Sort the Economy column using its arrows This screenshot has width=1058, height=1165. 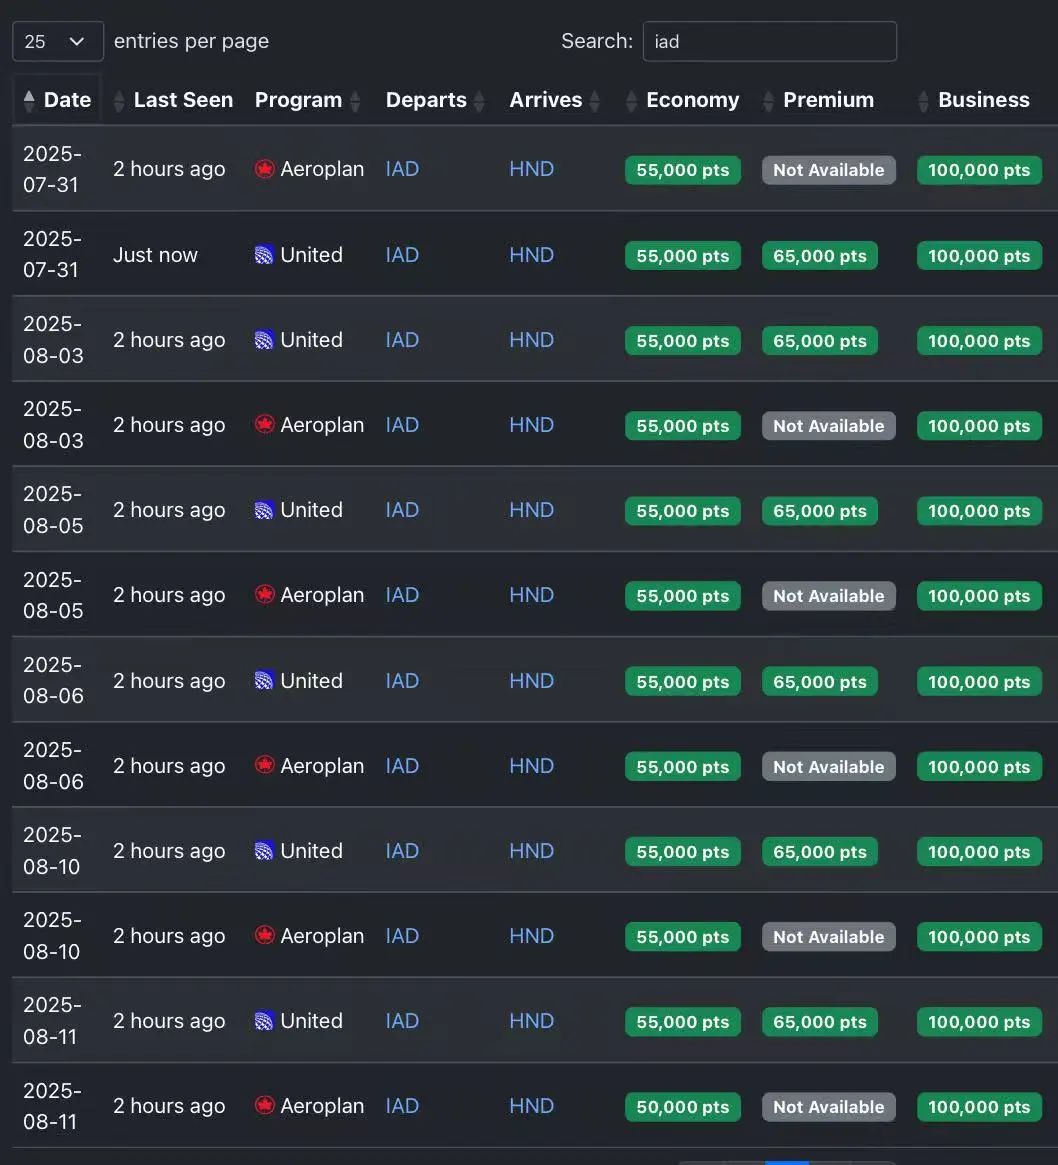[x=632, y=100]
